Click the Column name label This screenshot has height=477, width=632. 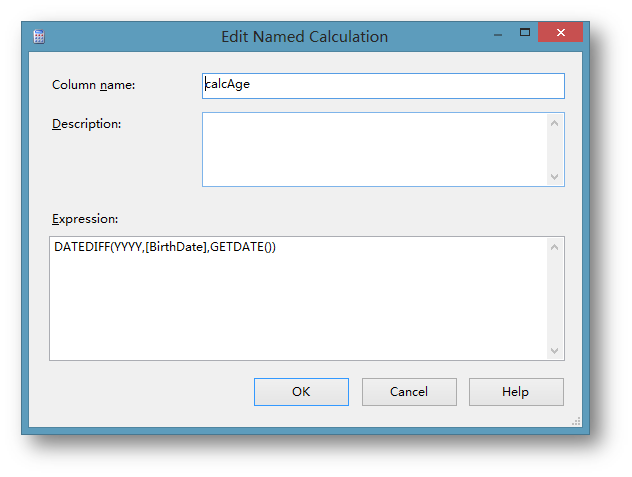pos(94,85)
